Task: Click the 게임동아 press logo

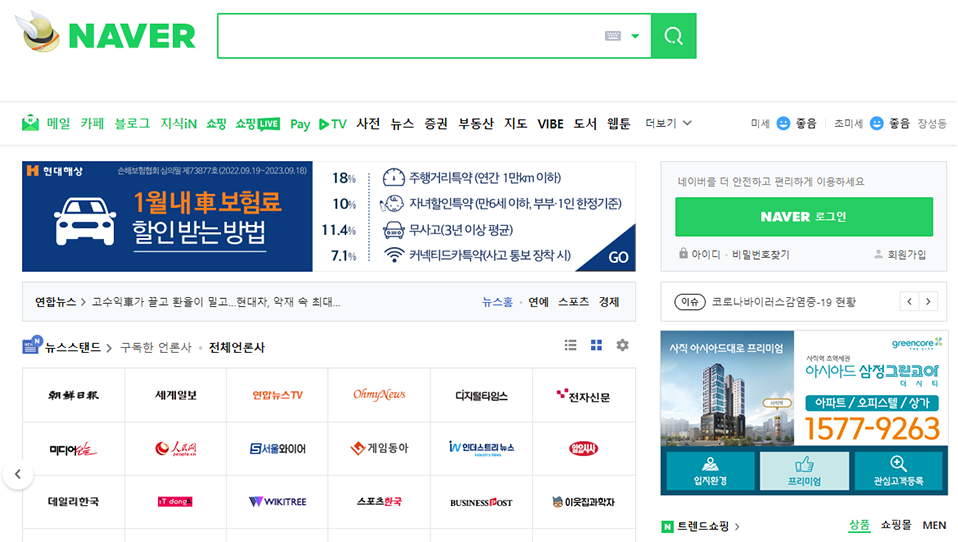Action: [x=379, y=449]
